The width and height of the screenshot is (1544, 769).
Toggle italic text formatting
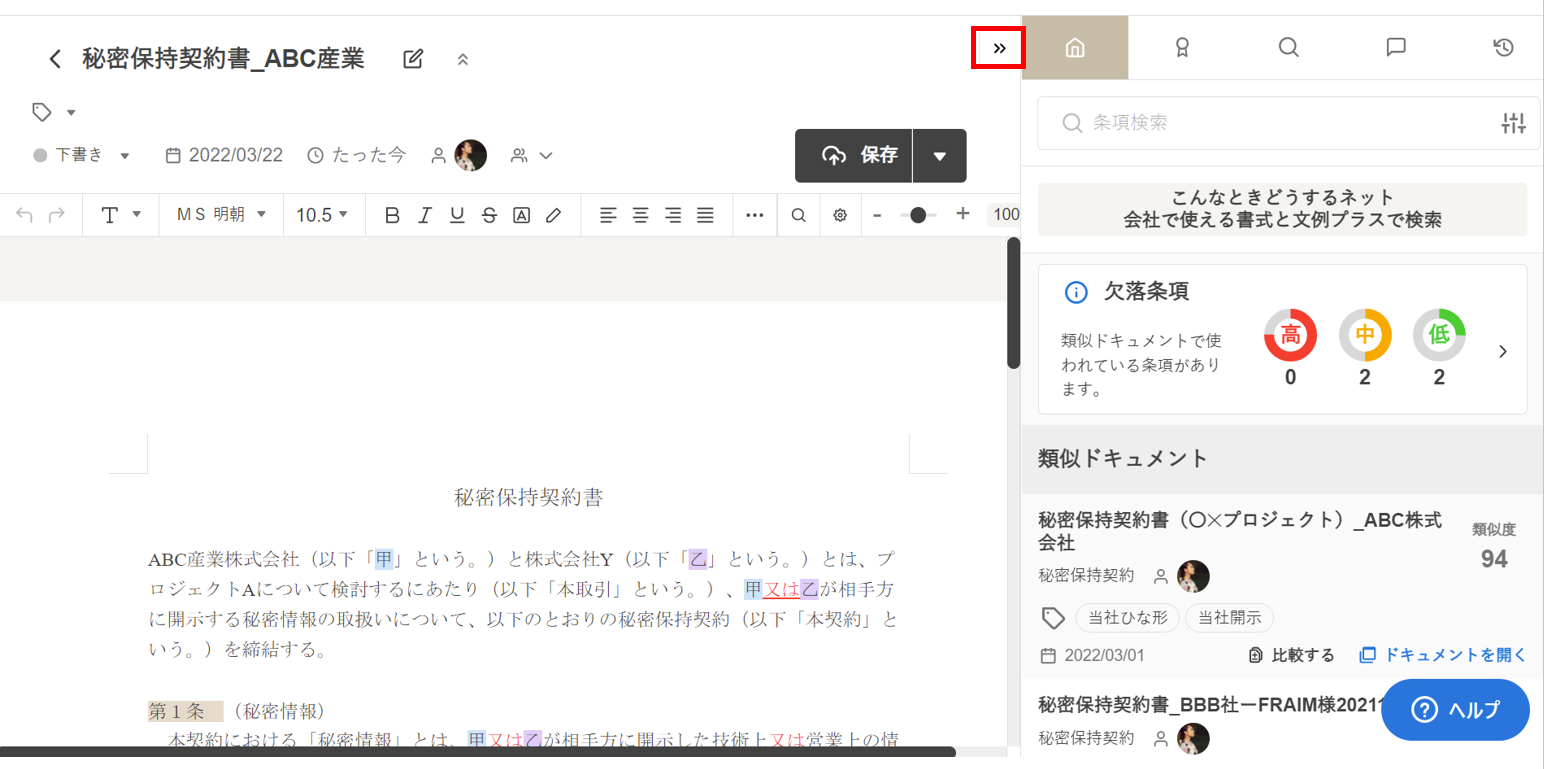tap(424, 214)
